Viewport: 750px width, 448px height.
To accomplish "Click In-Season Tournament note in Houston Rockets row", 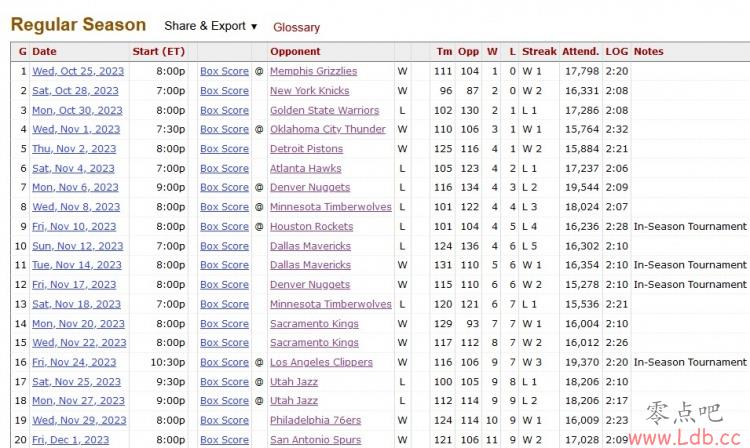I will click(x=690, y=227).
